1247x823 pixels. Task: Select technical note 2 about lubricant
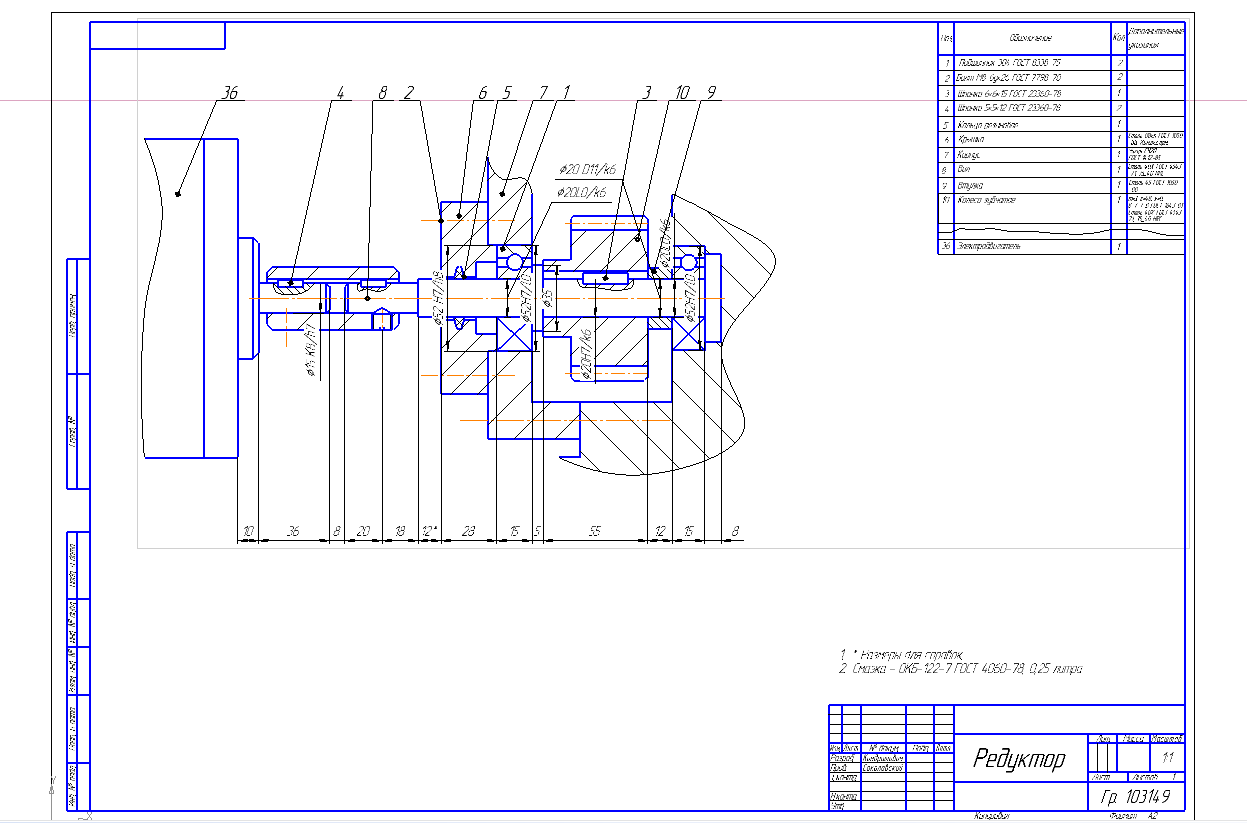pyautogui.click(x=960, y=669)
